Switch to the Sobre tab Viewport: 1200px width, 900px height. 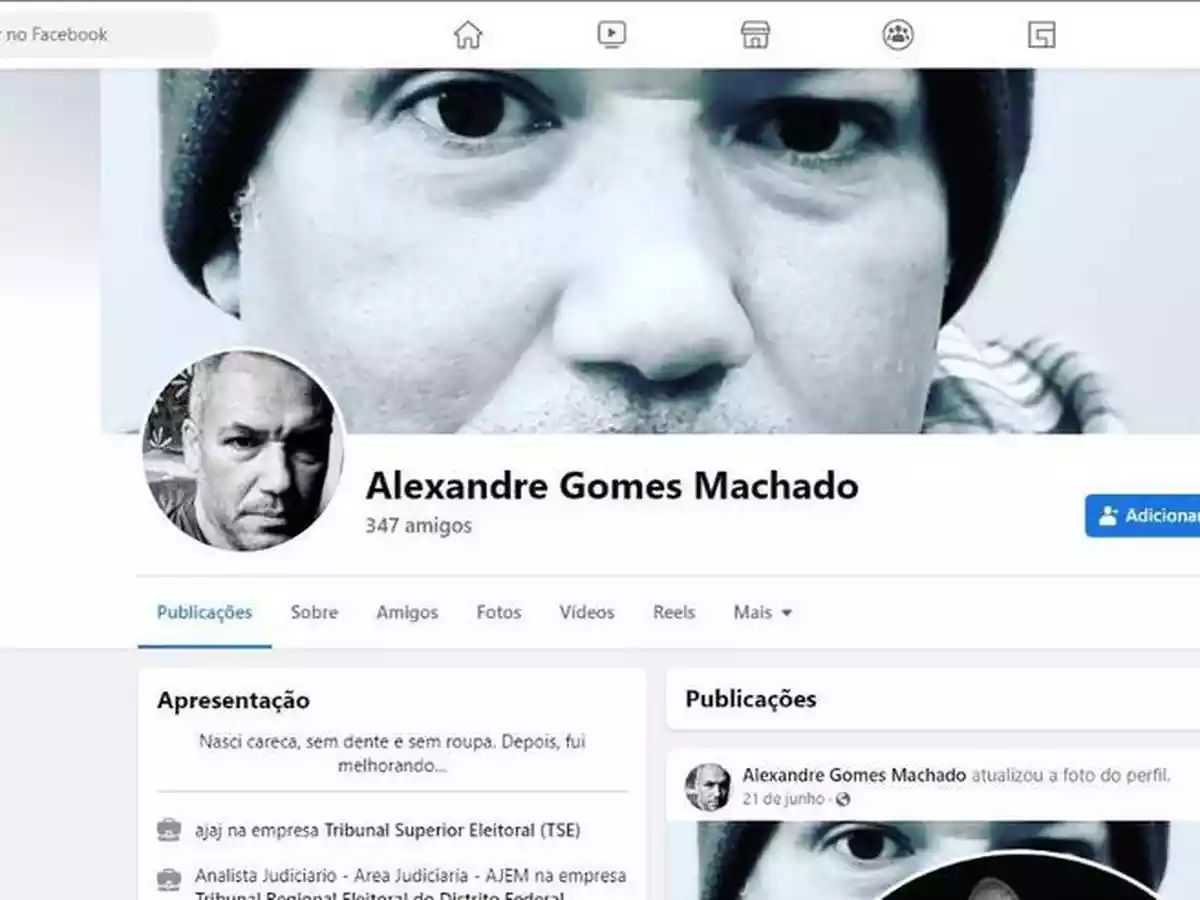pyautogui.click(x=314, y=612)
